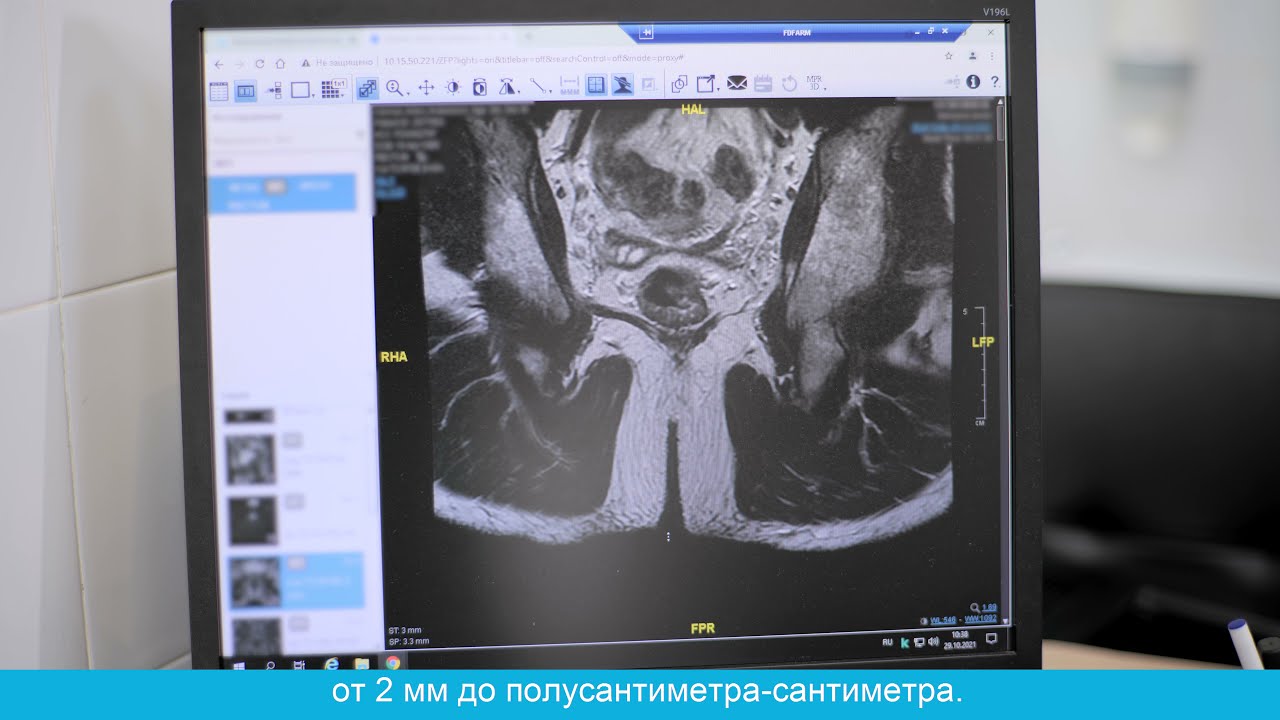1280x720 pixels.
Task: Open the screen layout rectangle dropdown
Action: 302,90
